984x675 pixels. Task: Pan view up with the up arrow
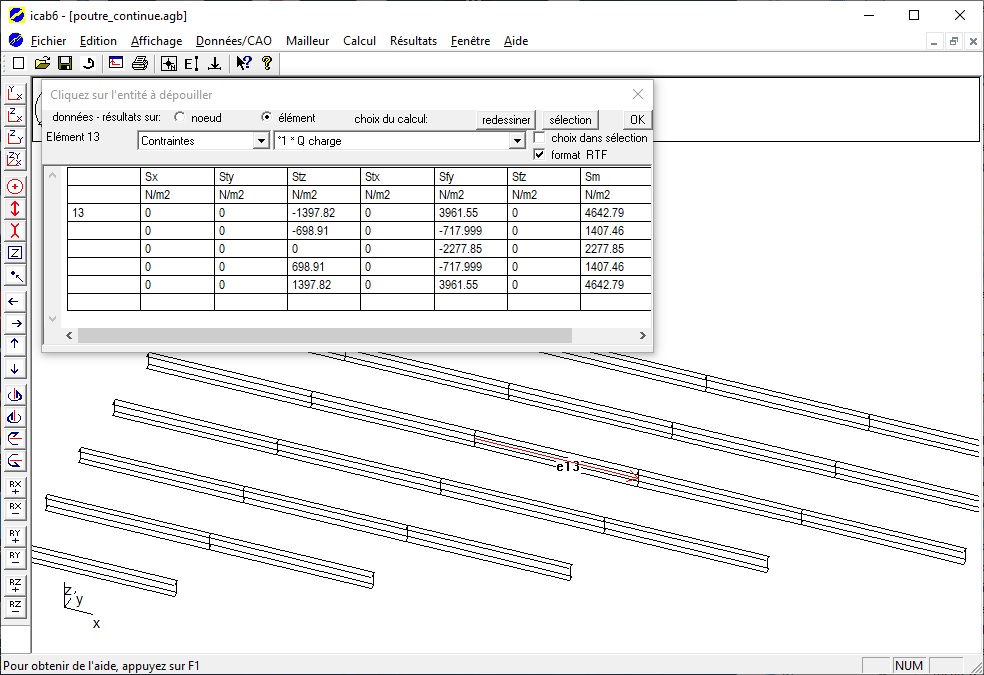click(15, 344)
